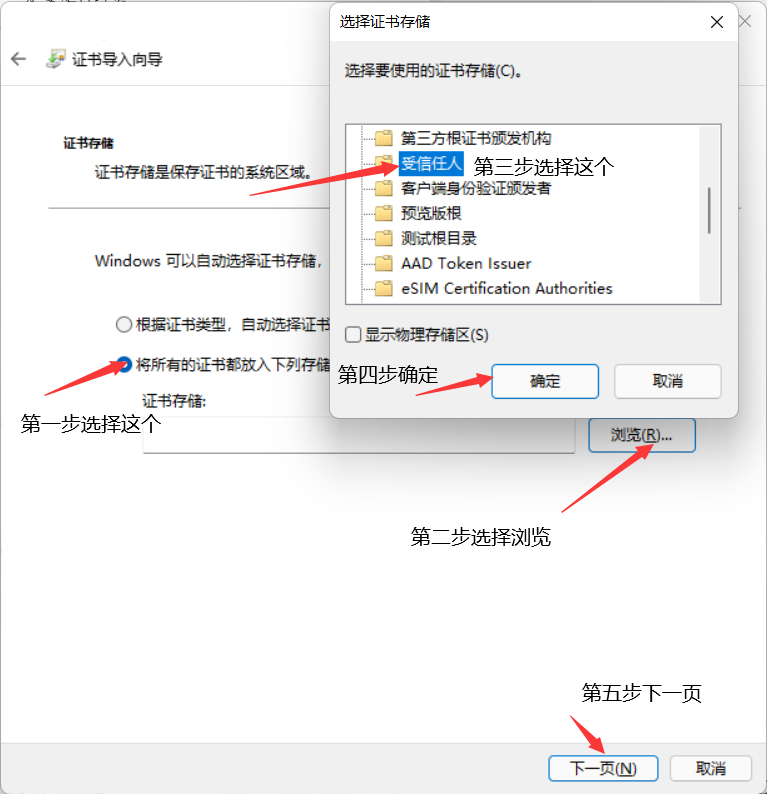The image size is (767, 794).
Task: Click the certificate store list scrollbar thumb
Action: pyautogui.click(x=709, y=211)
